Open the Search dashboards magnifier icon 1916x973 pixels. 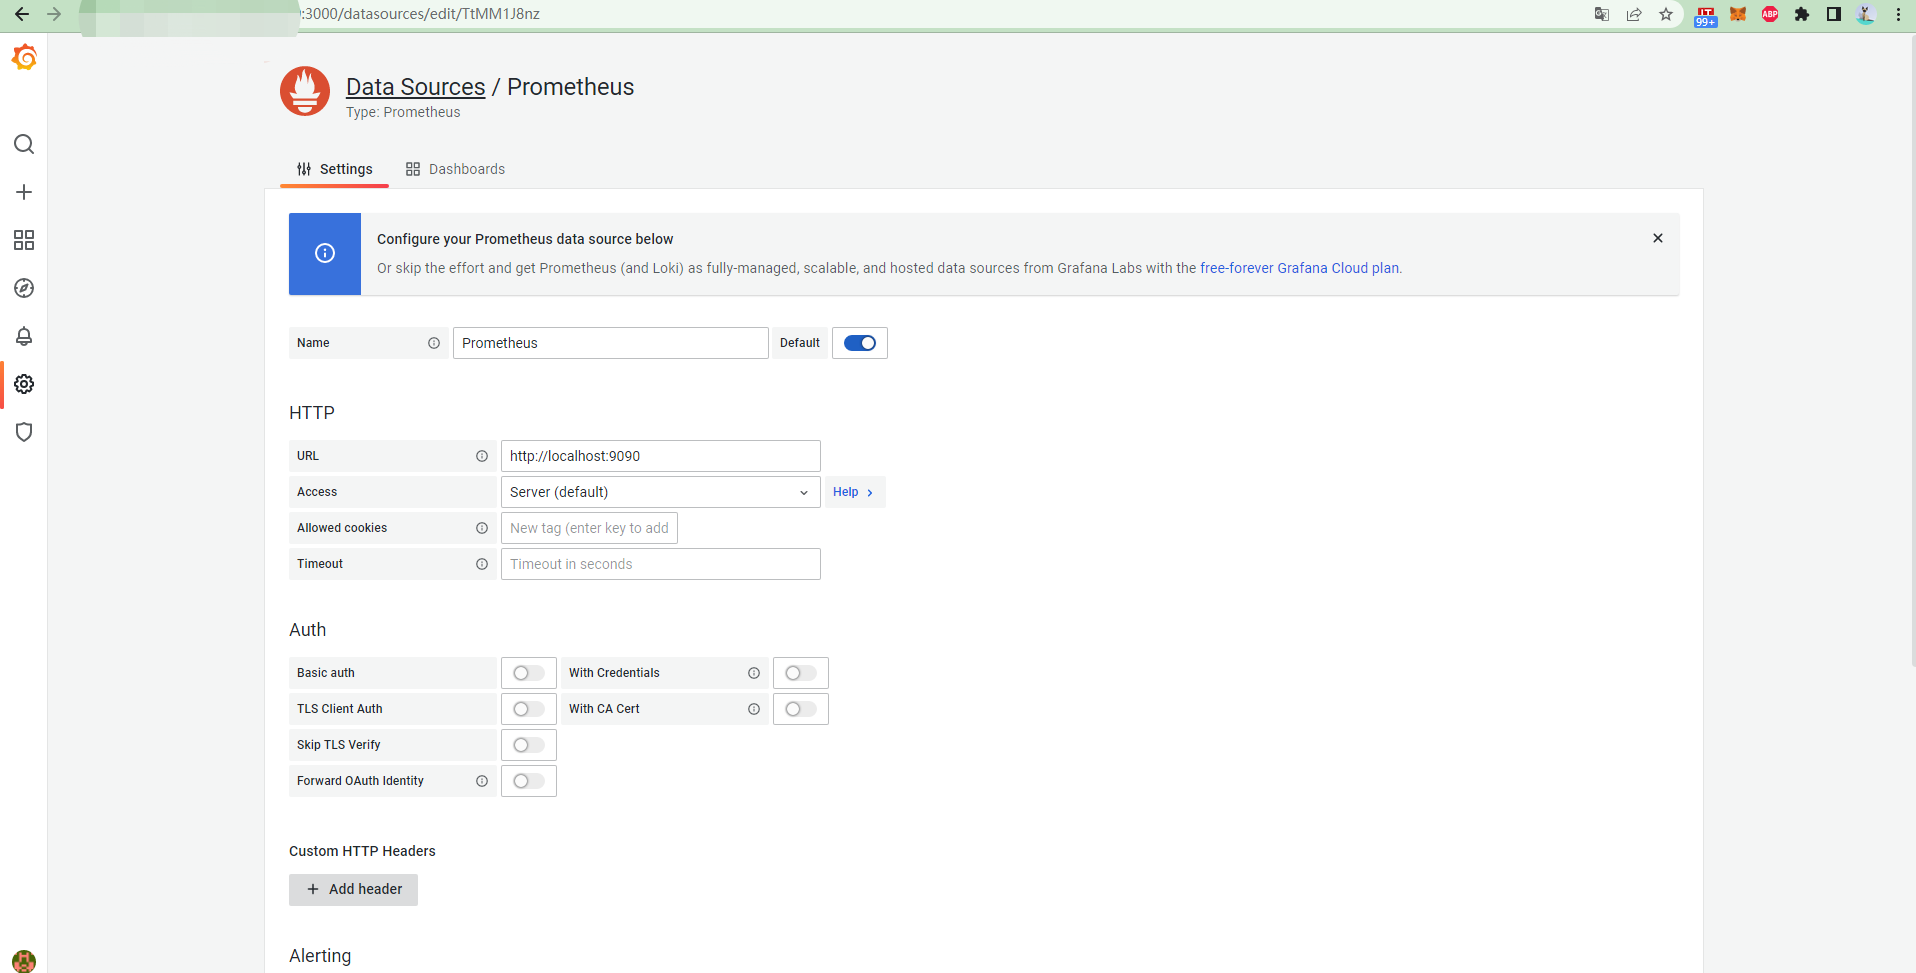[24, 144]
